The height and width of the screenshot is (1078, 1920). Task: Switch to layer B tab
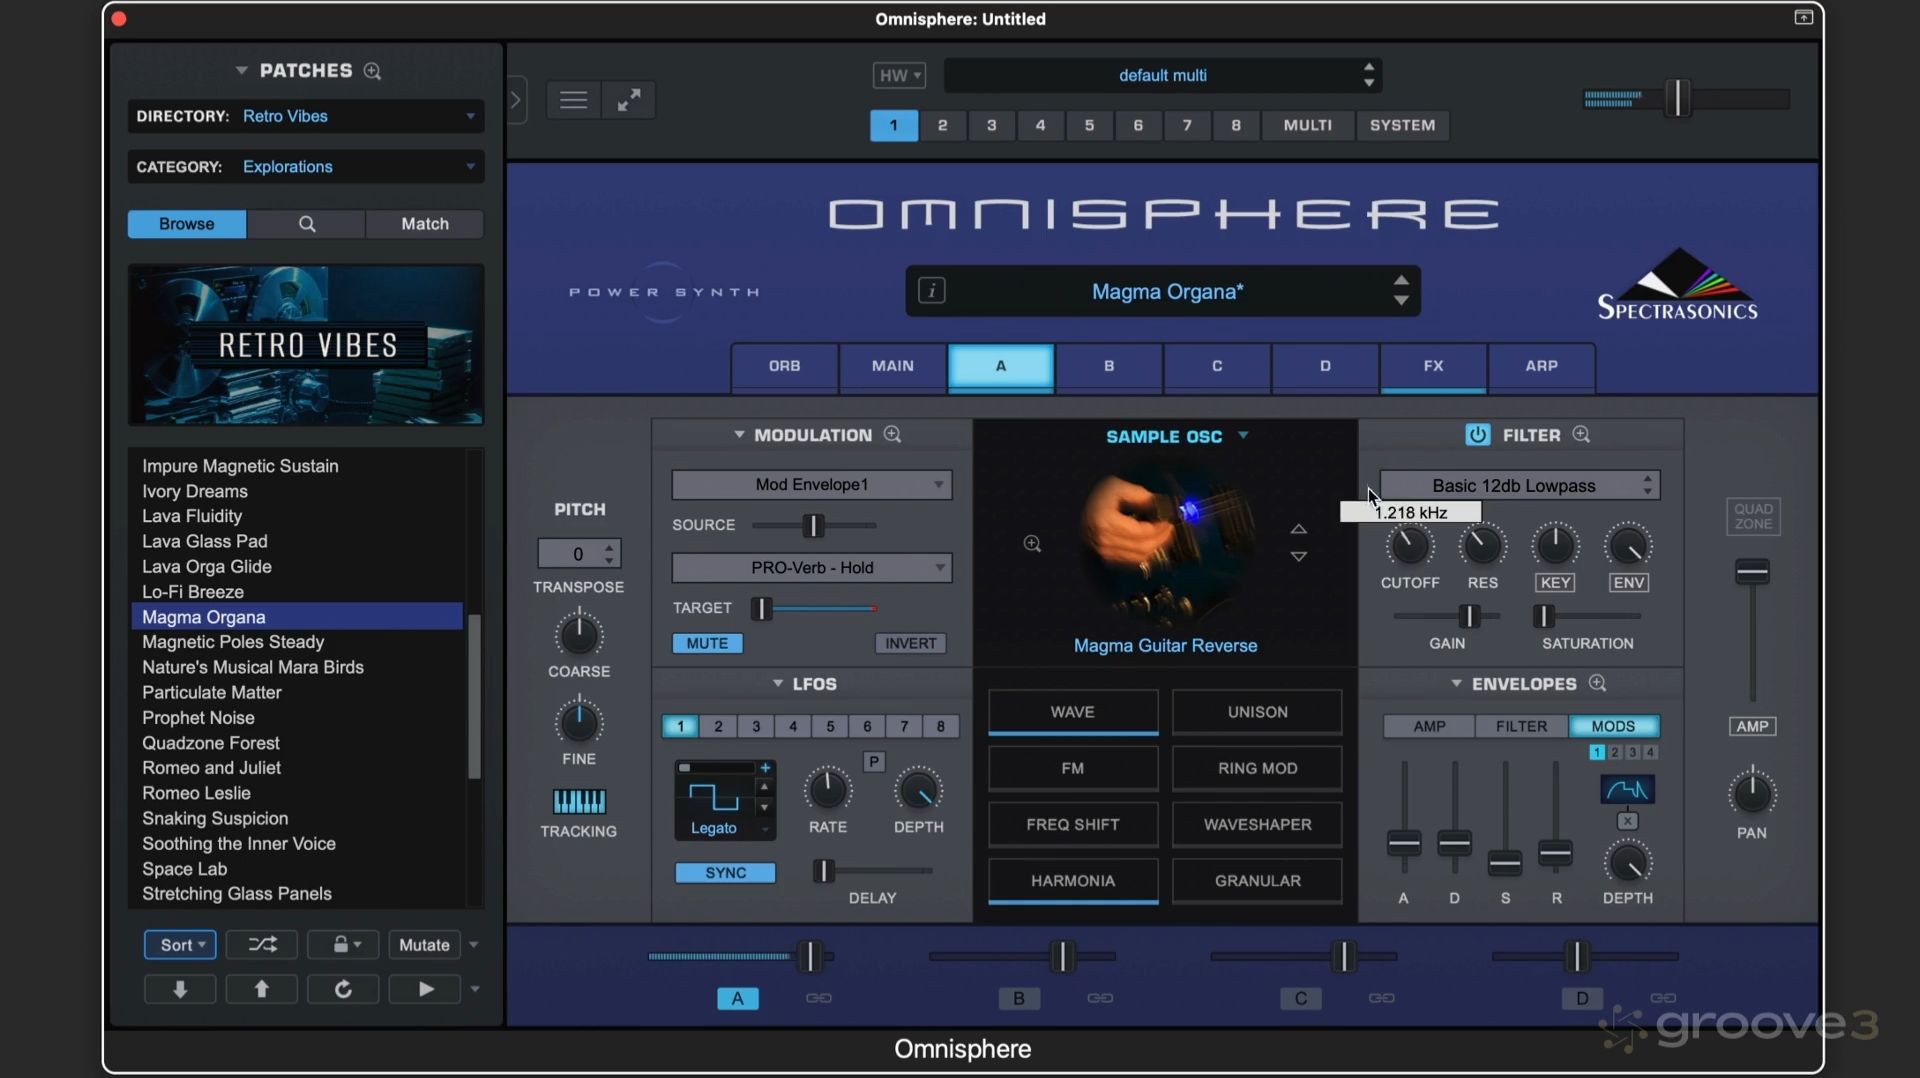1109,366
